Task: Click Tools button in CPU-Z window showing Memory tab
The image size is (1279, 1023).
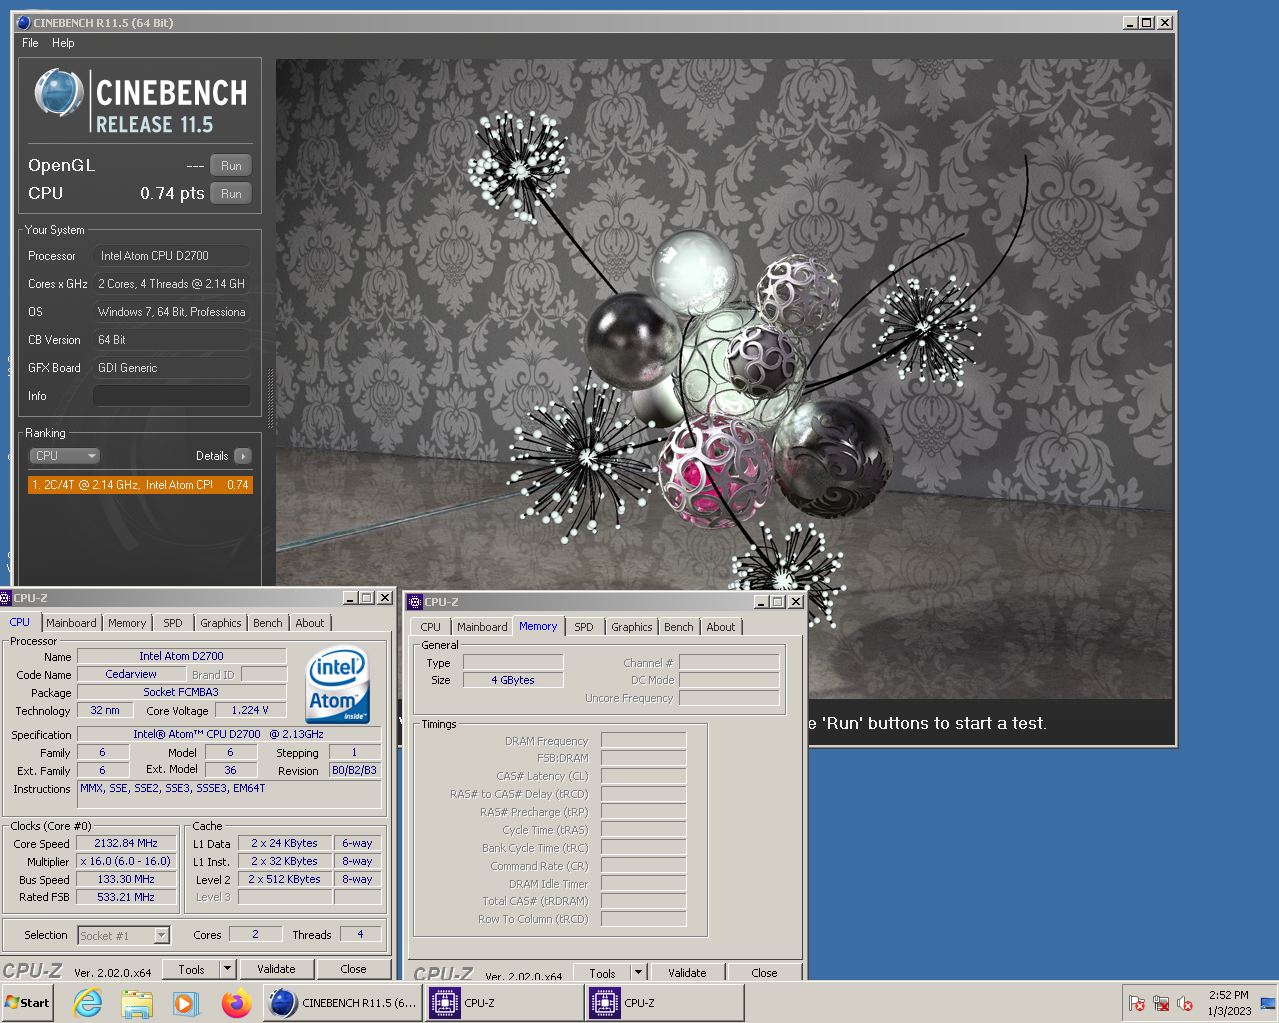Action: click(602, 973)
